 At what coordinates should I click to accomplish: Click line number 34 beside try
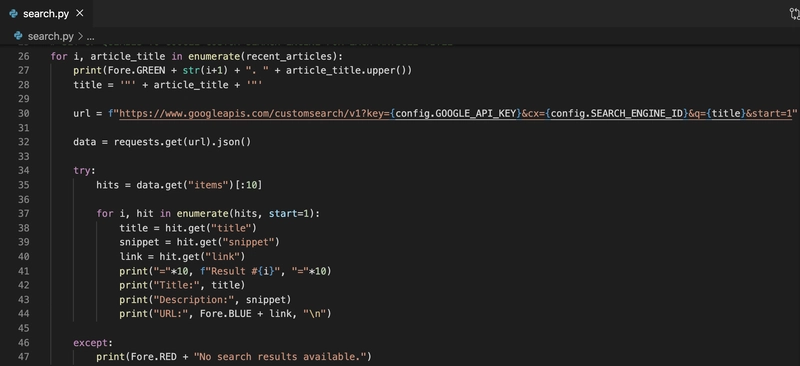click(23, 170)
